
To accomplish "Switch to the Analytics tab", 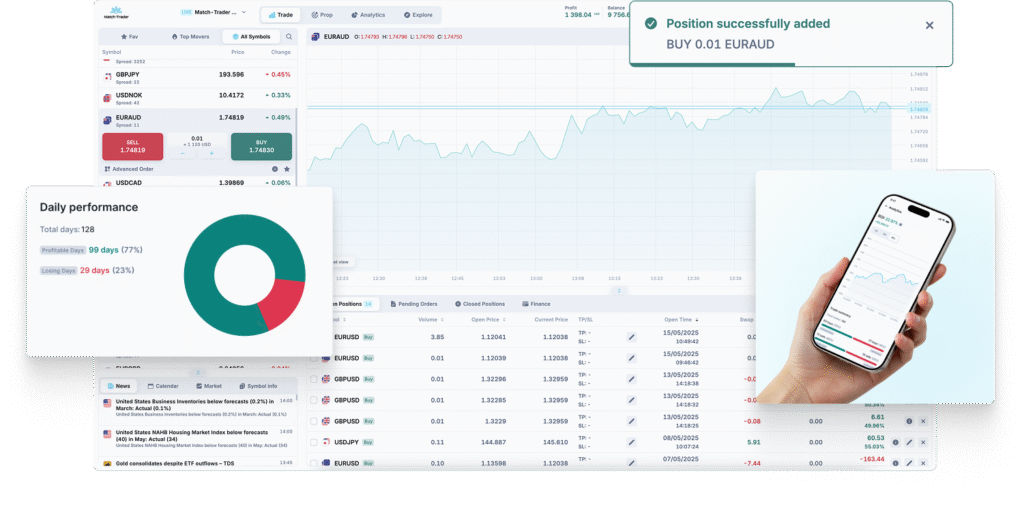I will click(x=368, y=14).
